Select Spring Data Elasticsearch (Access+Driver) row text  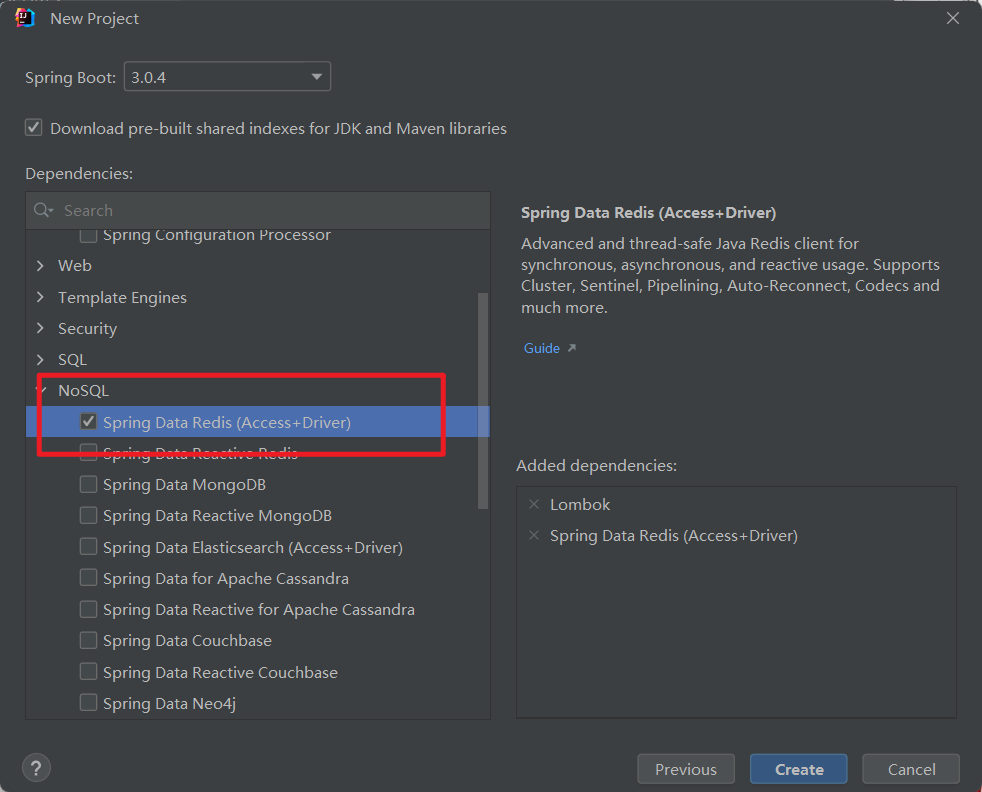[x=253, y=547]
